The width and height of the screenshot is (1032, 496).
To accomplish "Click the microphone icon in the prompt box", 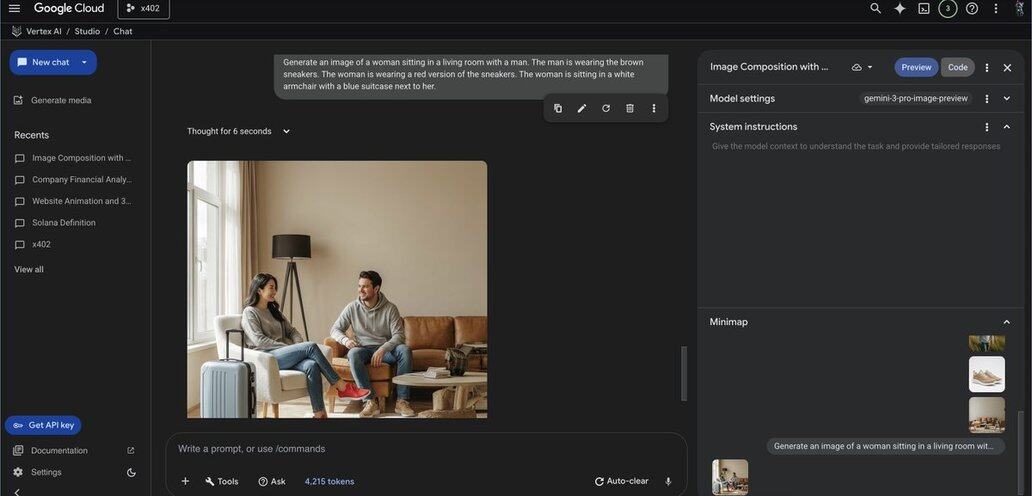I will 668,481.
